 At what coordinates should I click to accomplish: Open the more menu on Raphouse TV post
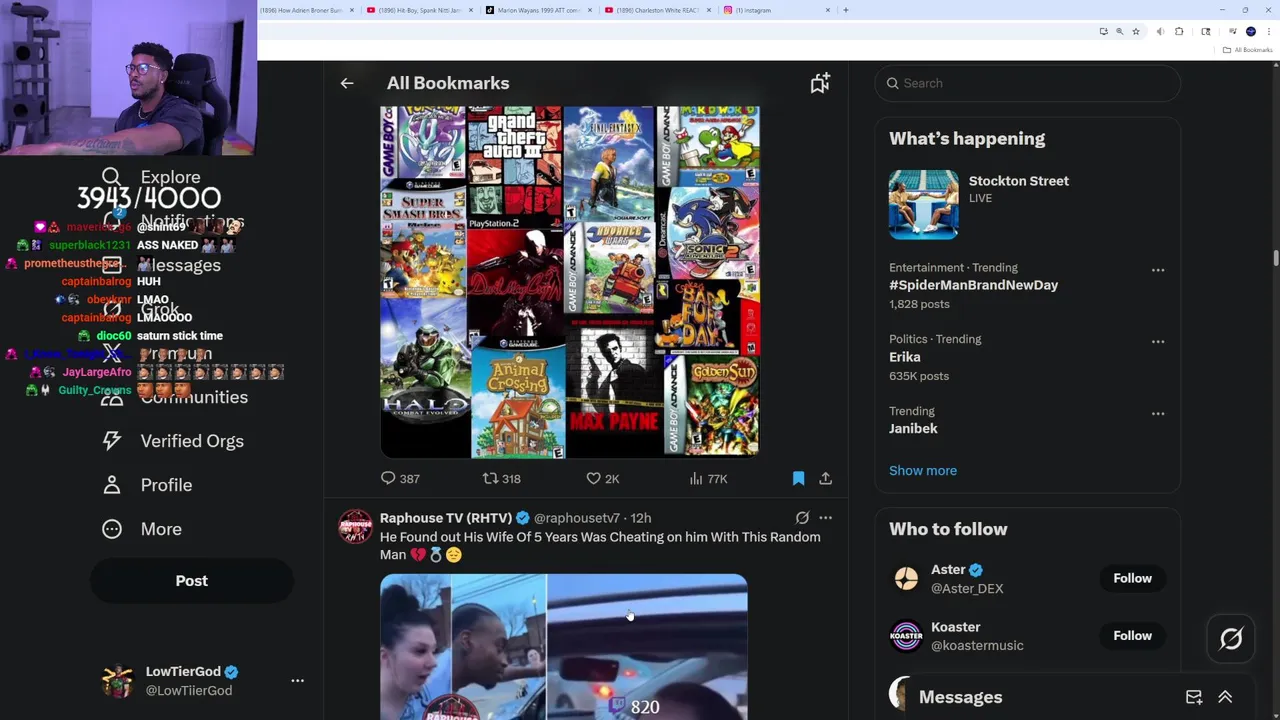coord(825,518)
